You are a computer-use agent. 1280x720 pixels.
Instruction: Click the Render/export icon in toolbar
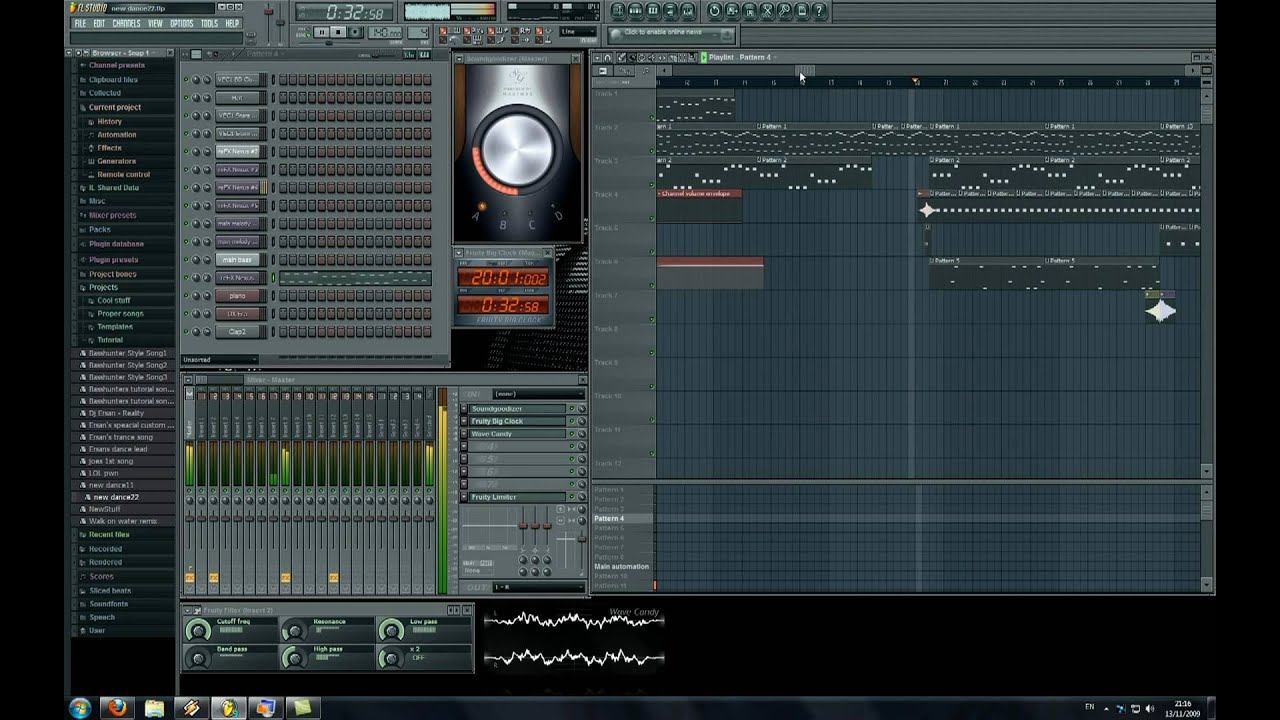point(749,11)
